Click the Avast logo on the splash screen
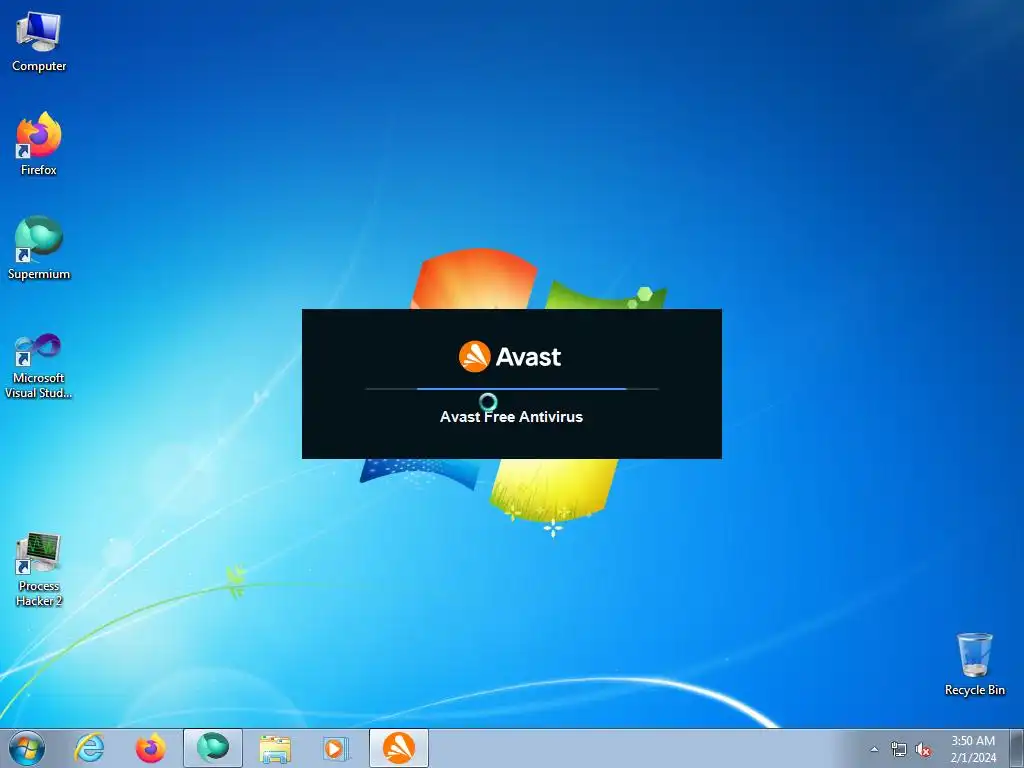This screenshot has width=1024, height=768. pos(510,357)
